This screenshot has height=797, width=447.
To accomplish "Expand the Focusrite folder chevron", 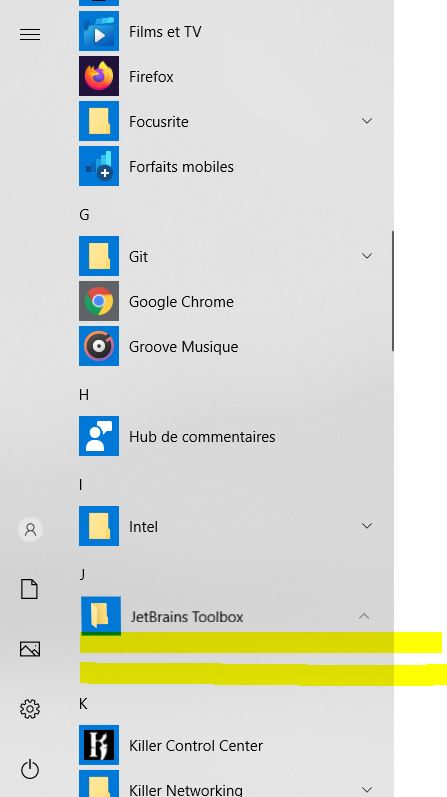I will coord(367,121).
